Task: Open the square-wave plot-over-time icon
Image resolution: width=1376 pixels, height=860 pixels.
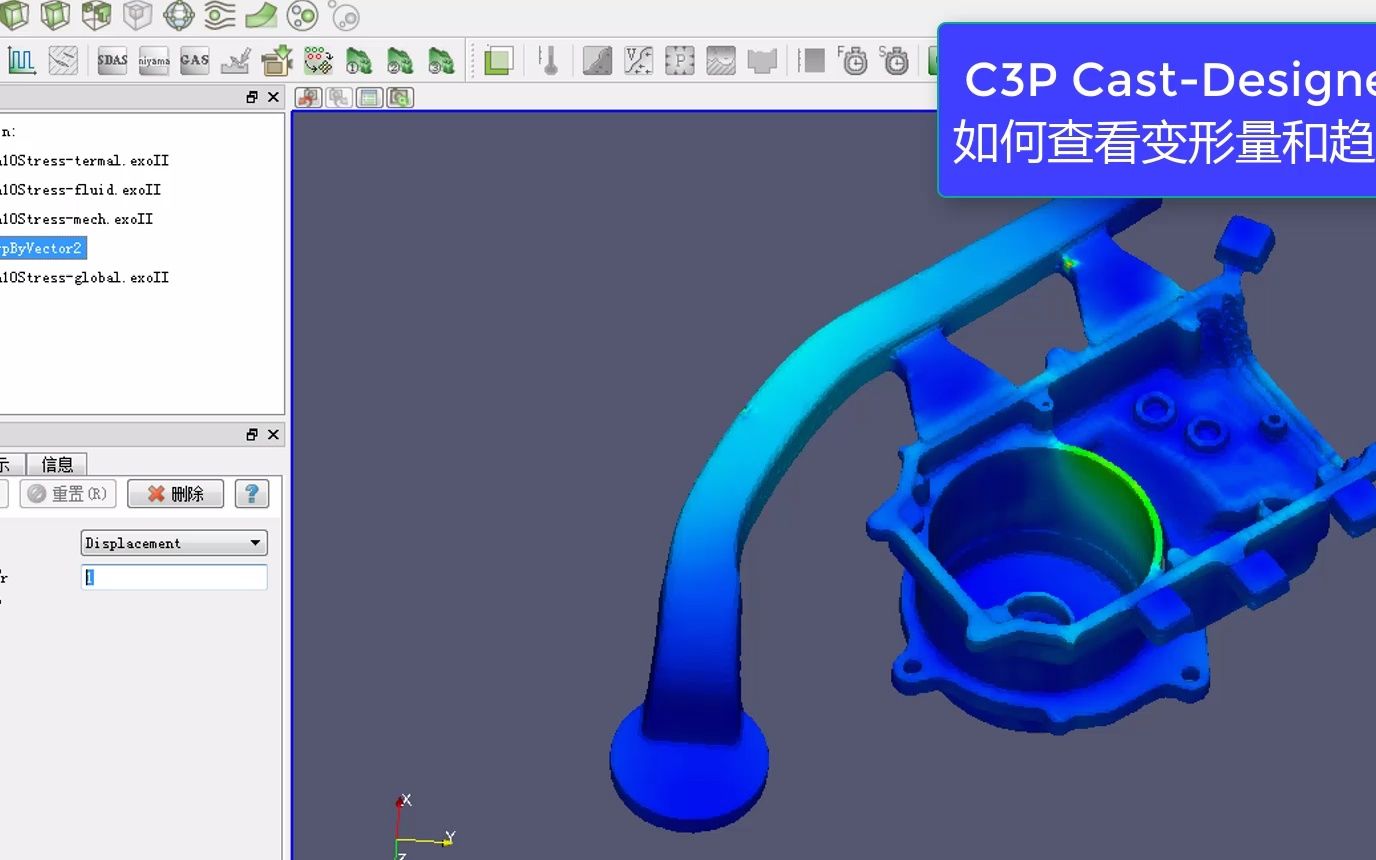Action: point(22,60)
